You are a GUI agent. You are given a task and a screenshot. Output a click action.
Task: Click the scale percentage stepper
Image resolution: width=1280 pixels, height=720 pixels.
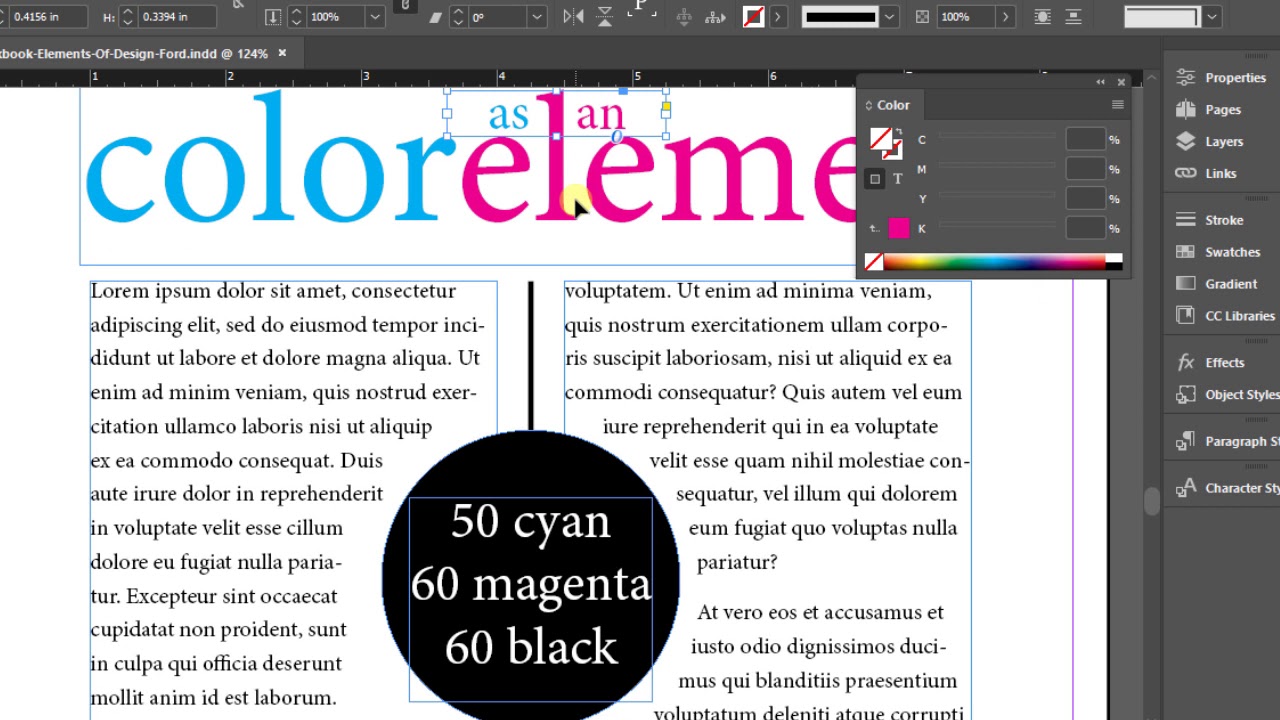[x=296, y=17]
